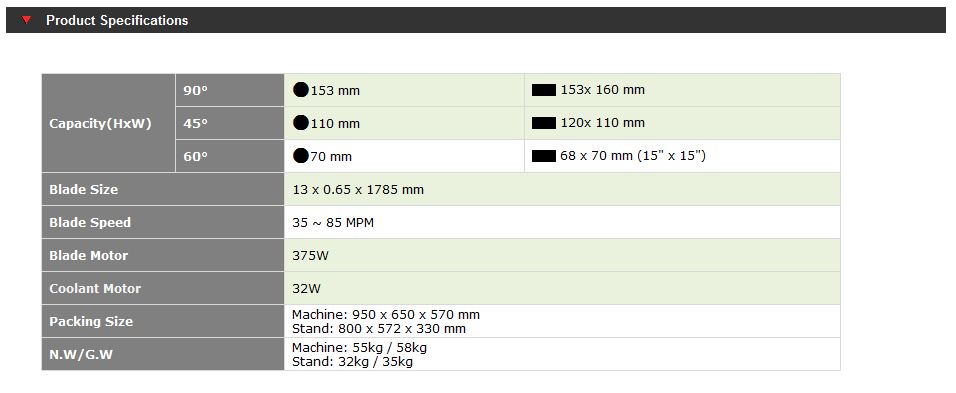Click the rectangular bar icon beside 153x 160 mm

point(544,90)
